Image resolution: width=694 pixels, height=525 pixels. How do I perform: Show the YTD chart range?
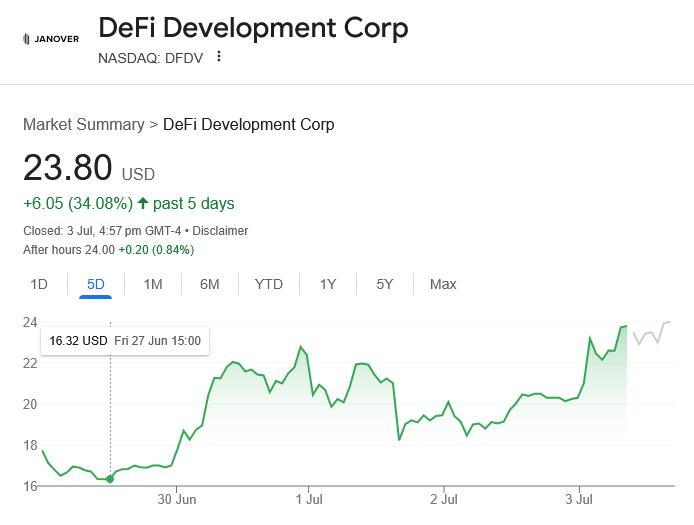click(268, 284)
